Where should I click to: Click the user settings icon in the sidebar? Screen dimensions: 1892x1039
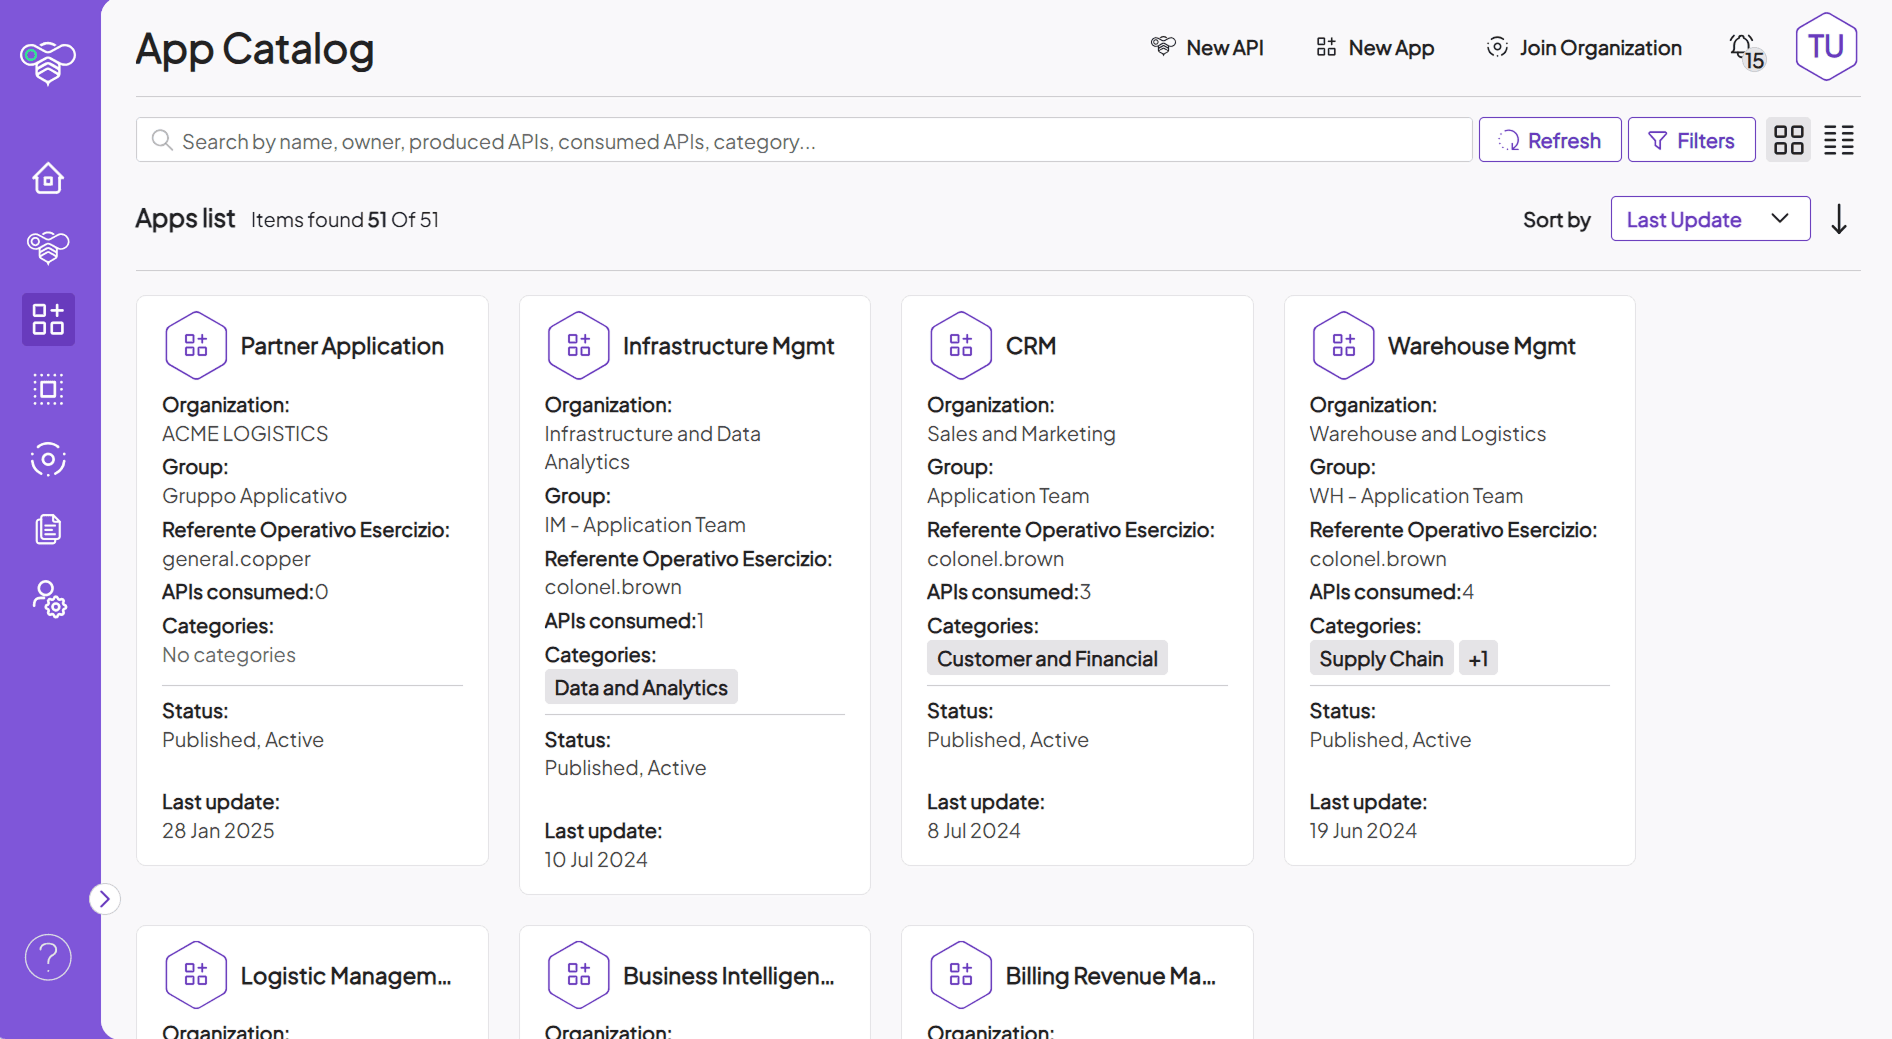pyautogui.click(x=47, y=599)
